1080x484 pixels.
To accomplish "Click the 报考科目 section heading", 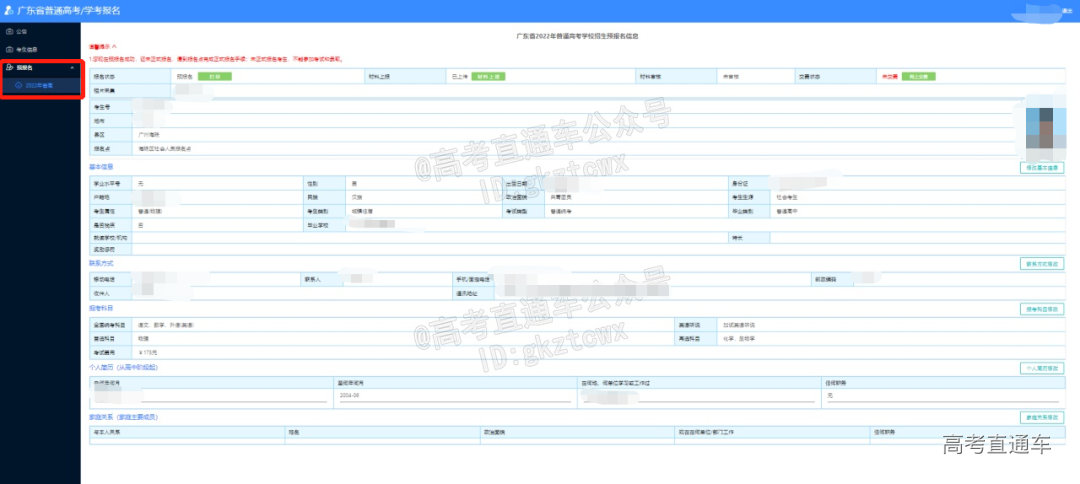I will pos(101,308).
